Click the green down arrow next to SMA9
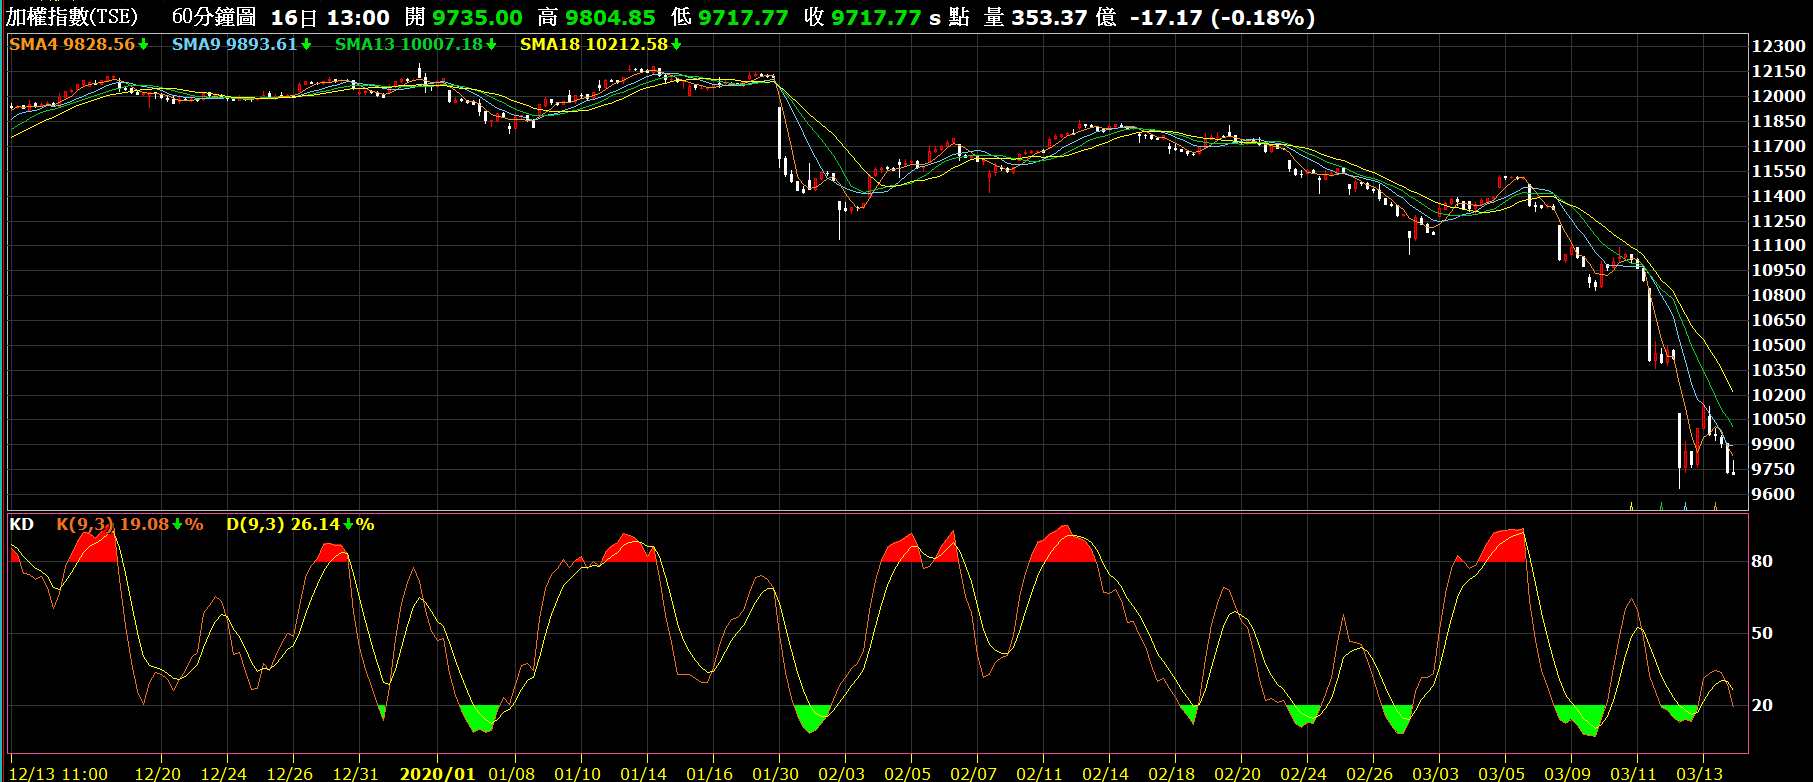Viewport: 1813px width, 782px height. pos(306,45)
